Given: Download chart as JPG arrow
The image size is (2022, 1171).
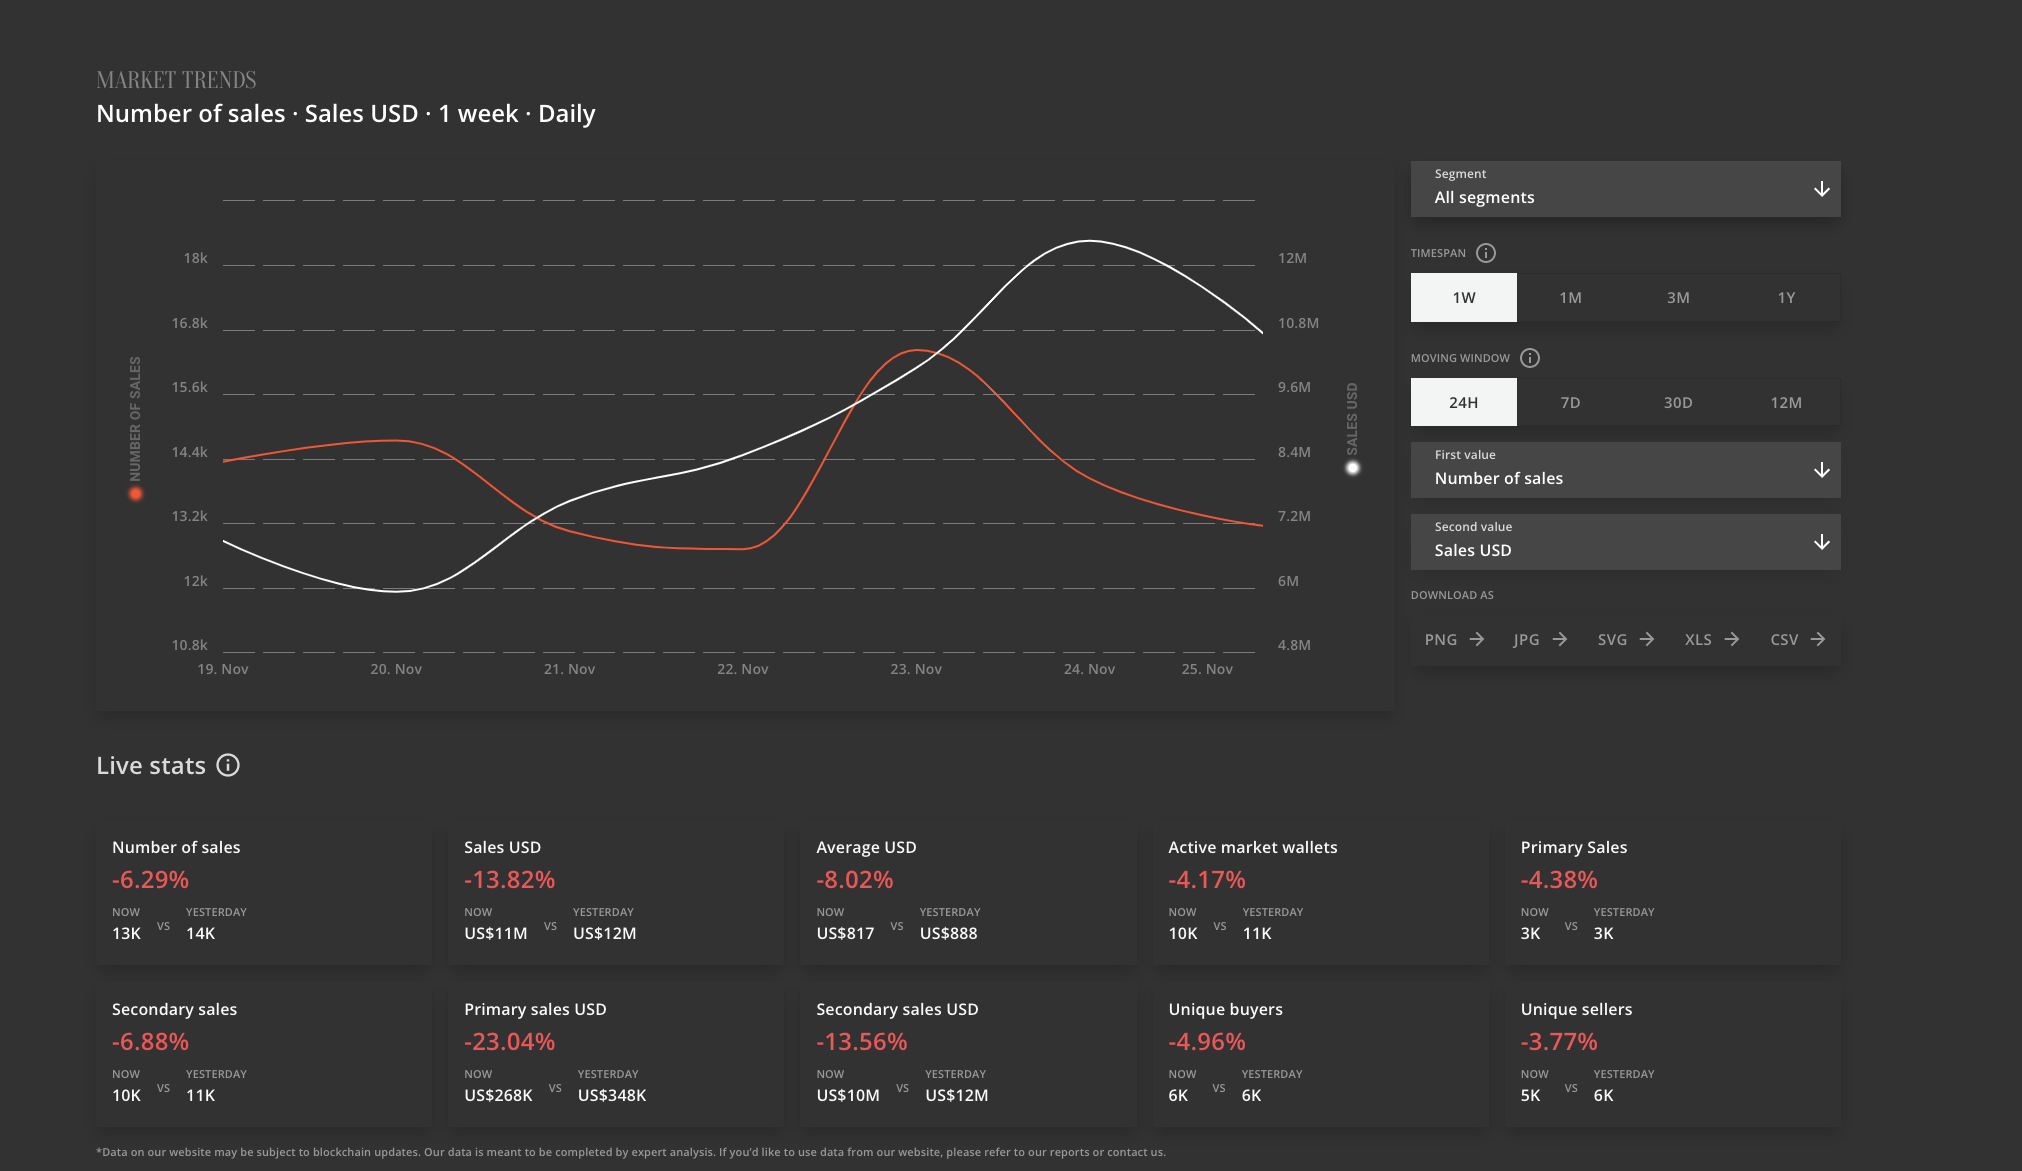Looking at the screenshot, I should [x=1560, y=639].
